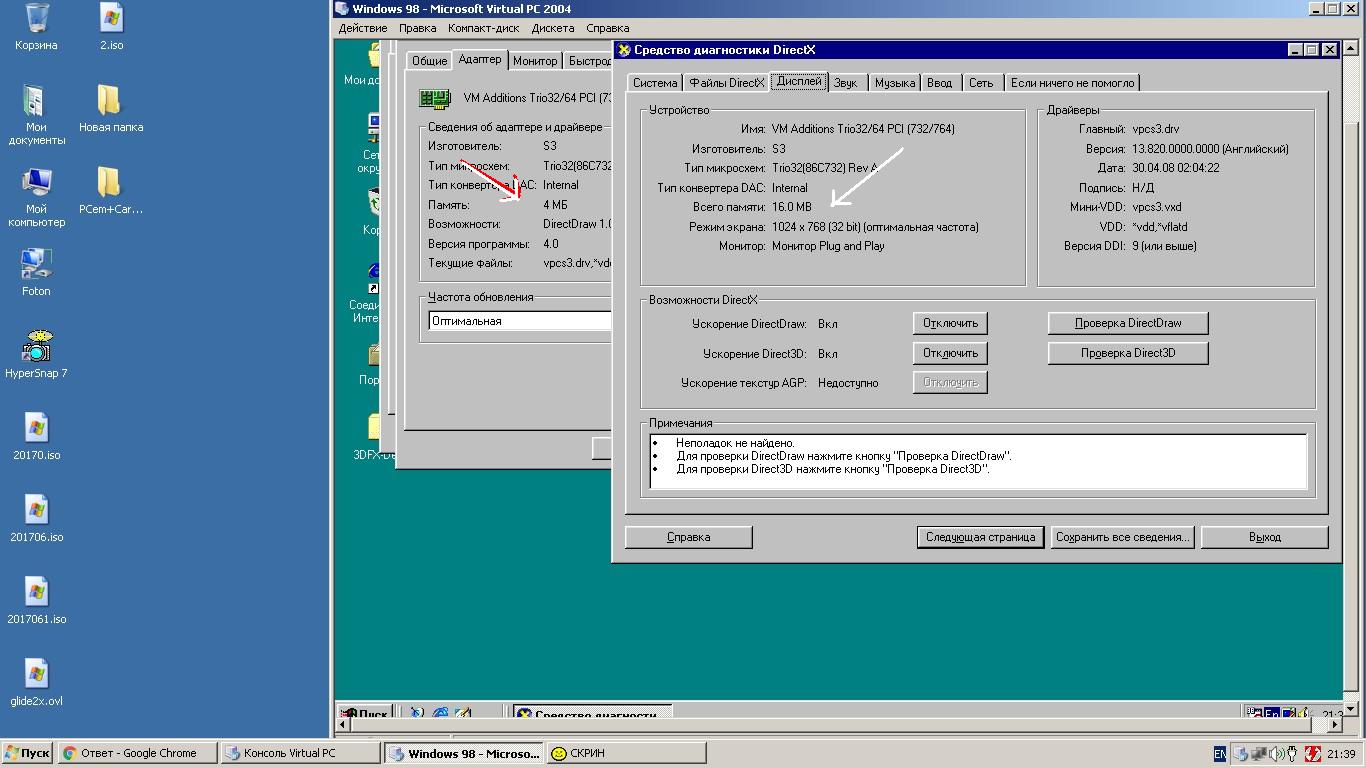This screenshot has height=768, width=1366.
Task: Switch to the Звук tab
Action: (845, 83)
